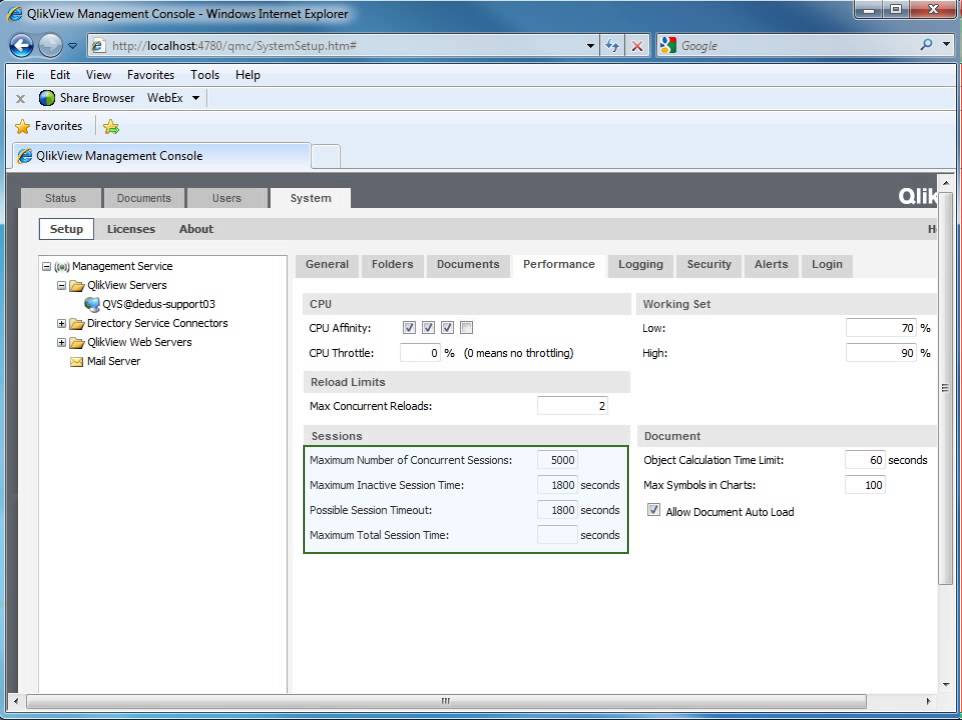This screenshot has width=962, height=720.
Task: Click the Working Set Low field
Action: tap(881, 327)
